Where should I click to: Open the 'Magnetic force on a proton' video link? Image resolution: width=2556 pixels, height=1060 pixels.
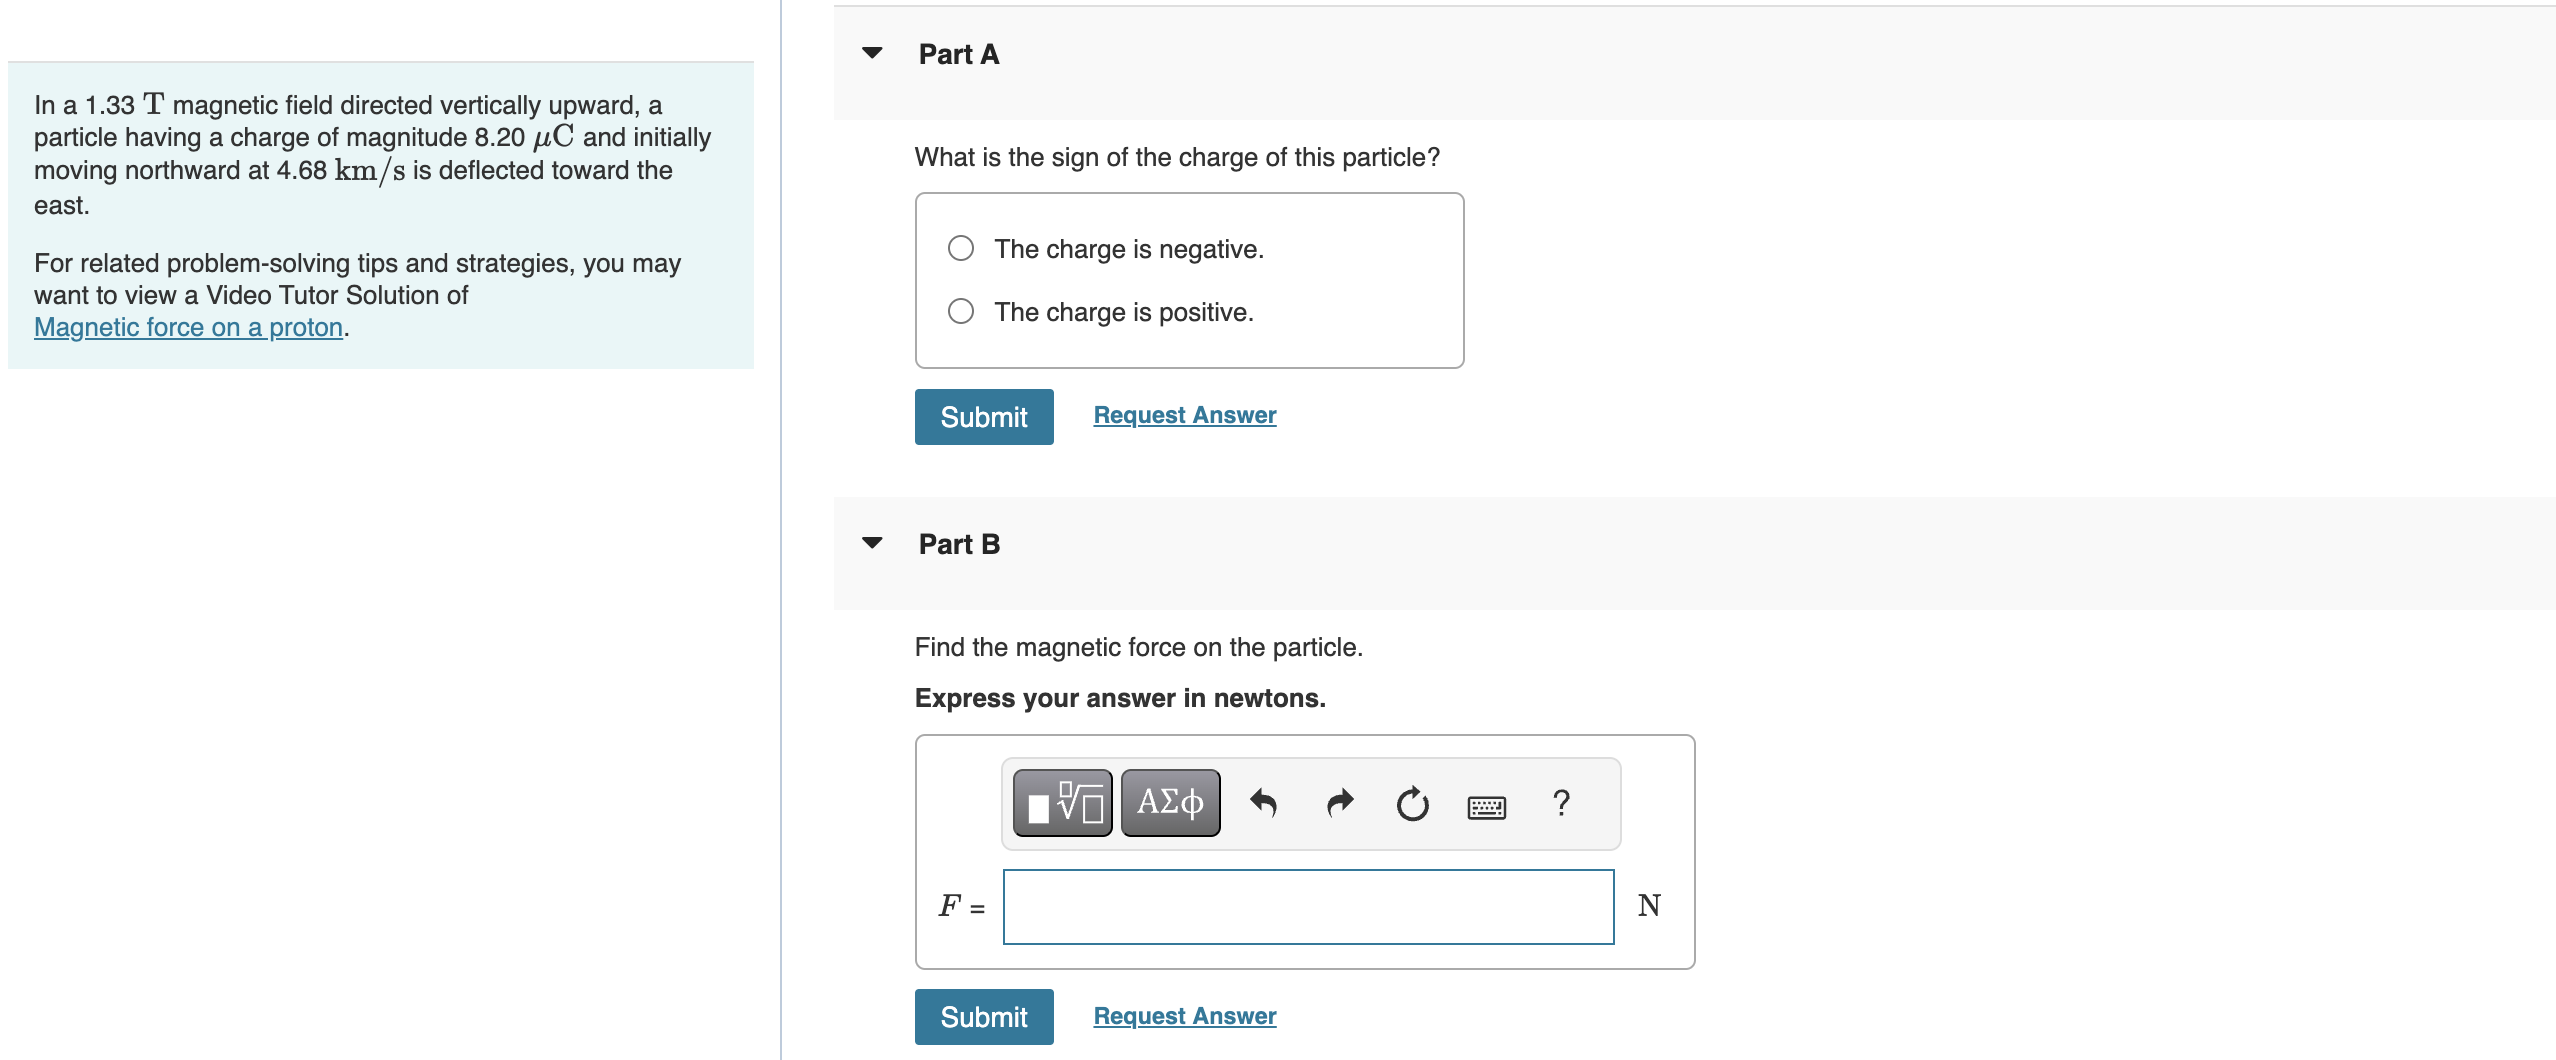click(x=187, y=327)
